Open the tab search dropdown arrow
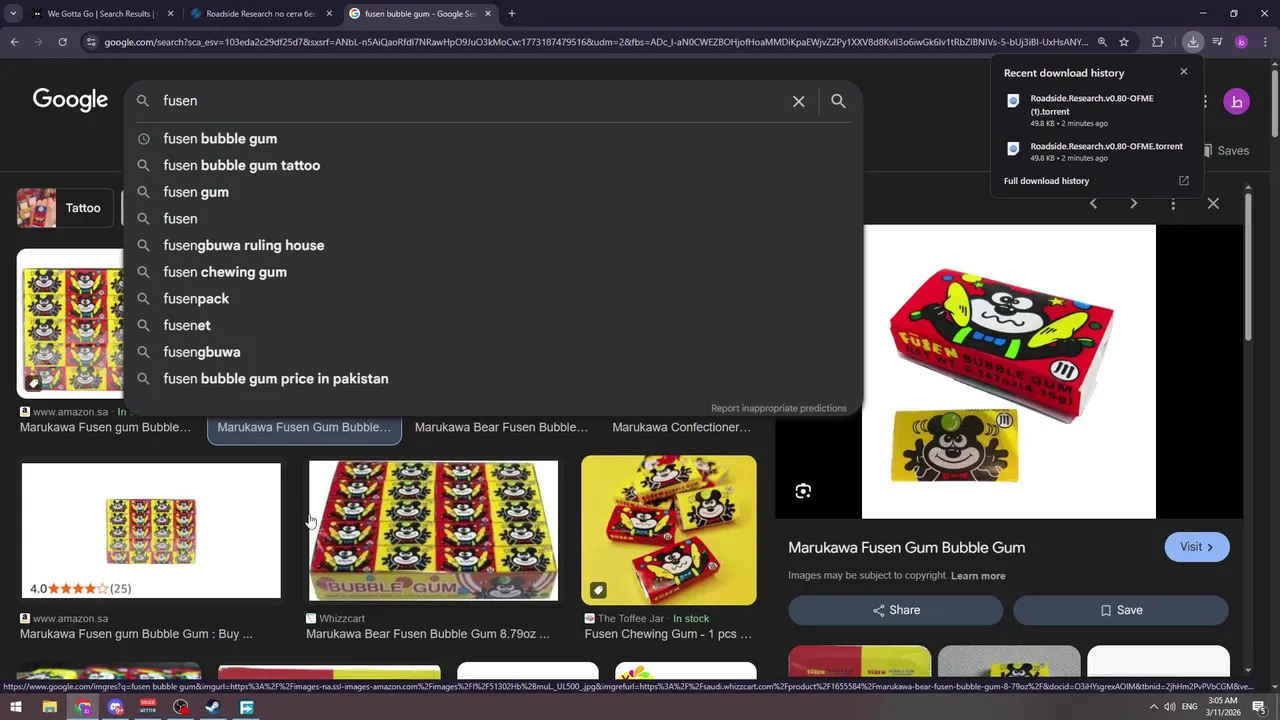The width and height of the screenshot is (1280, 720). (13, 14)
